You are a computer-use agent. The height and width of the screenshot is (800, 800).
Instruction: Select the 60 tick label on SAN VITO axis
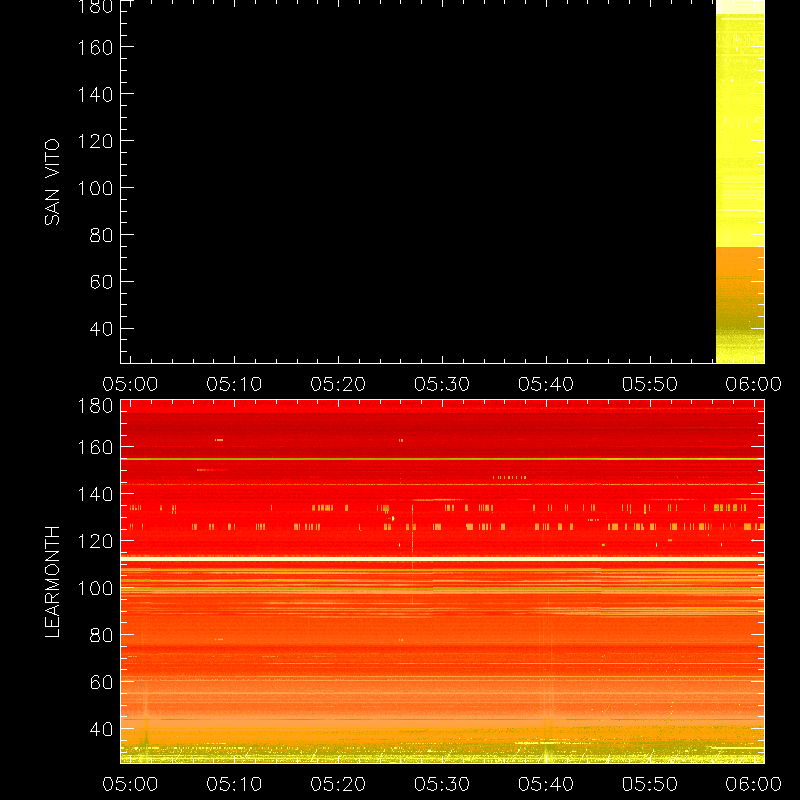pos(101,282)
